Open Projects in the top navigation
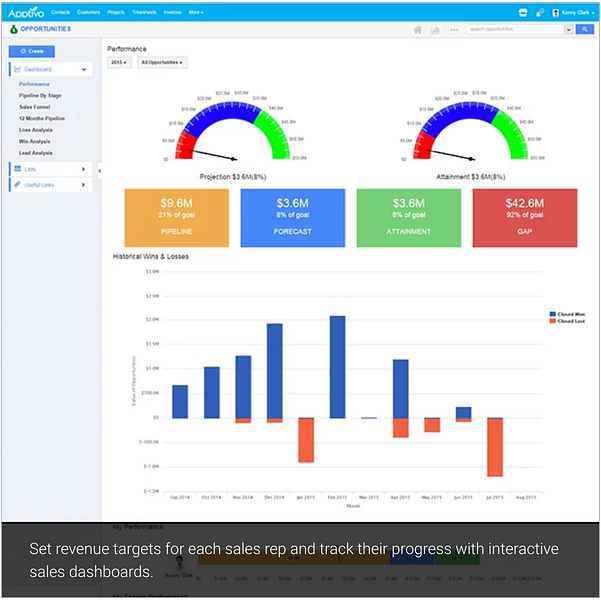 (x=116, y=12)
